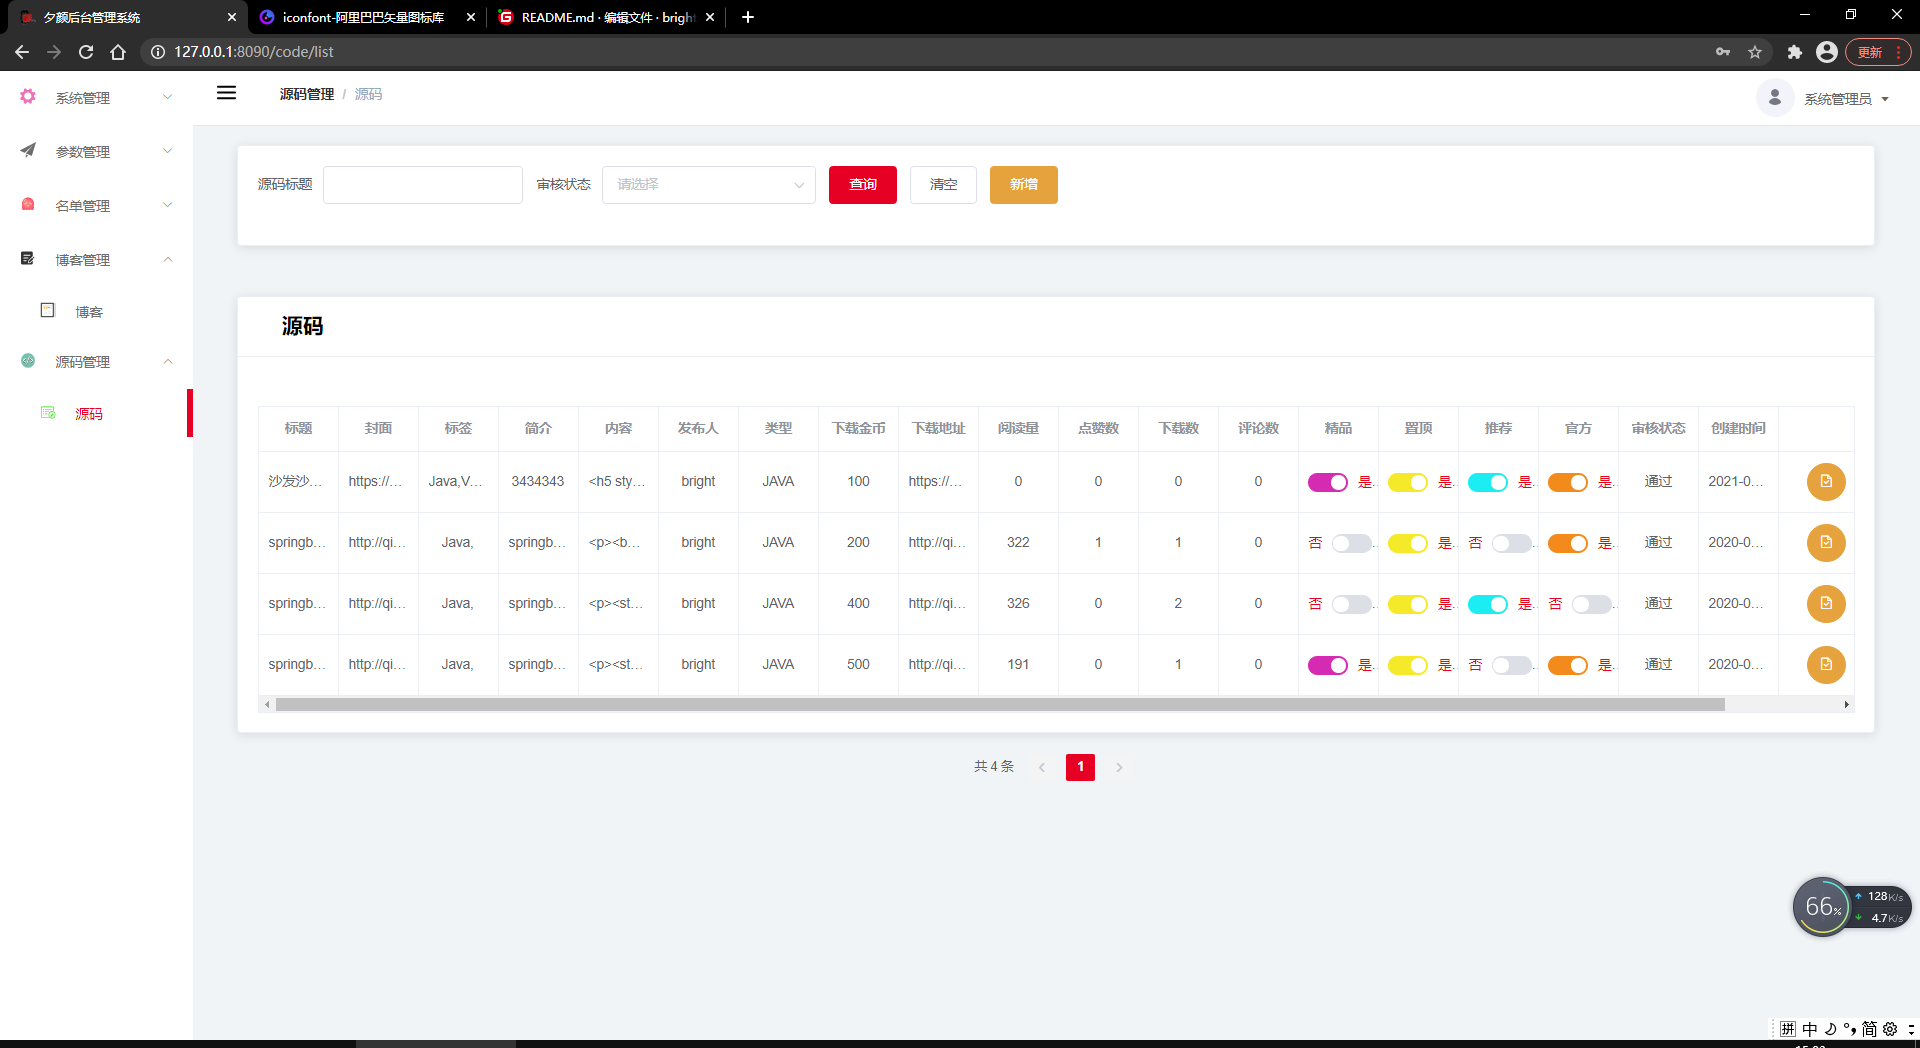The width and height of the screenshot is (1920, 1048).
Task: Enable 推荐 switch in the 200-coin row
Action: (1512, 544)
